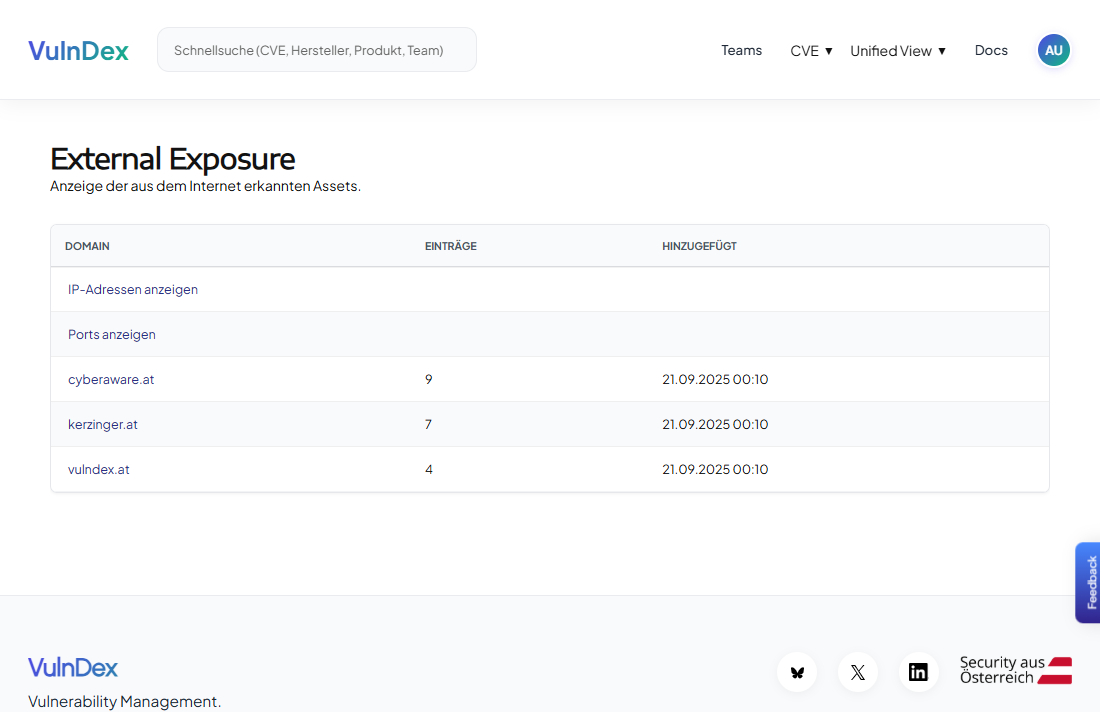1100x712 pixels.
Task: Click the Security aus Österreich badge
Action: click(x=1015, y=670)
